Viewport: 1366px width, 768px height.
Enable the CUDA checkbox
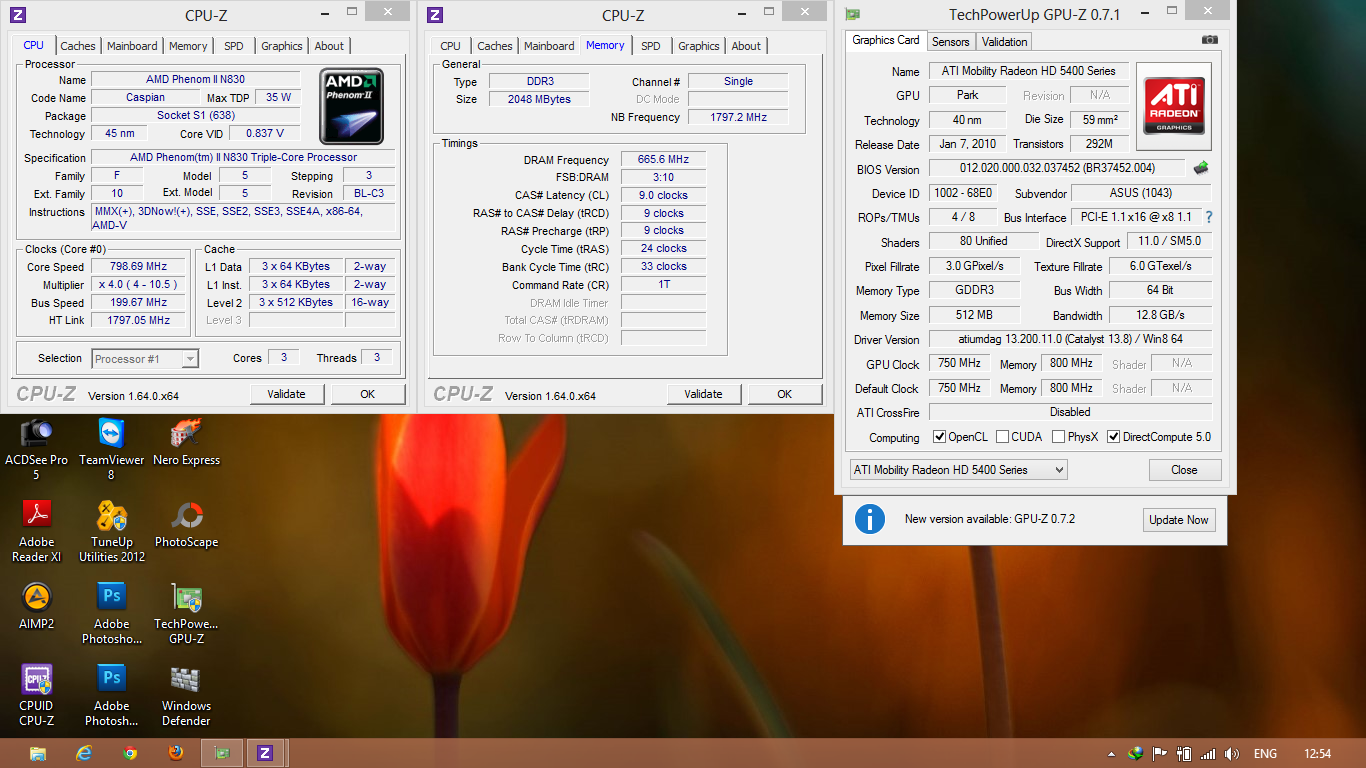[x=1002, y=437]
